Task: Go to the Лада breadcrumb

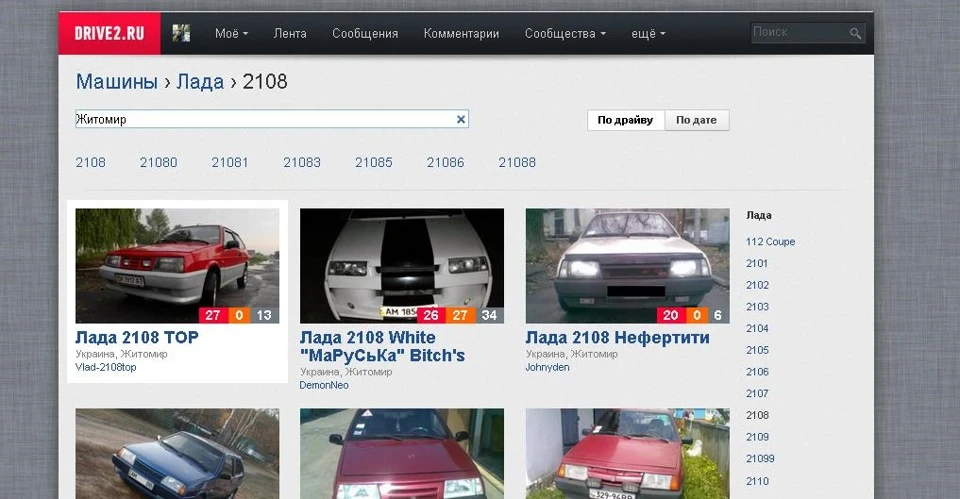Action: coord(200,81)
